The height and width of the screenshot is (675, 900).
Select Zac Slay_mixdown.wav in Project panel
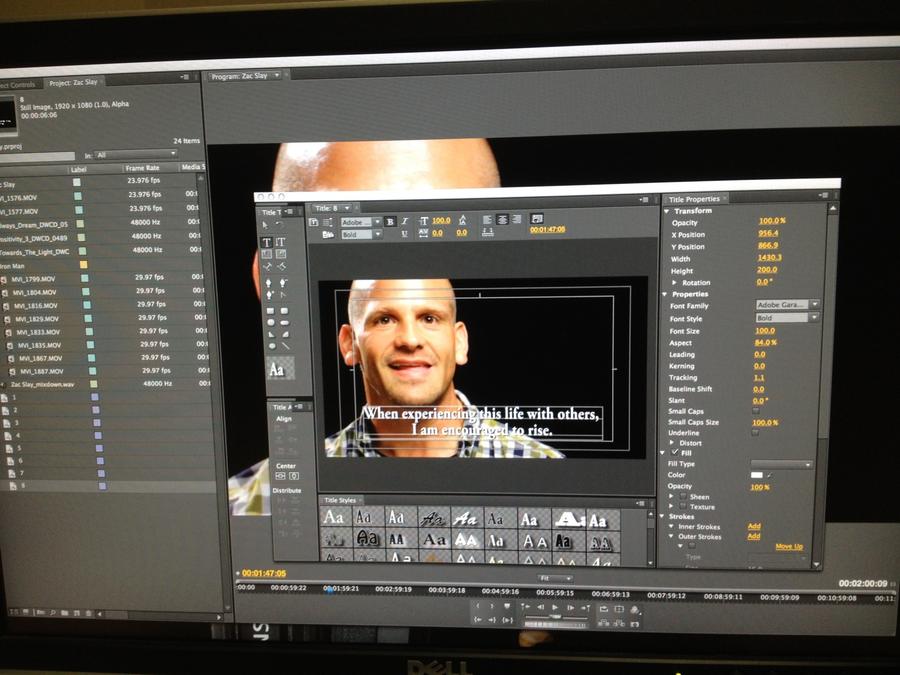pos(42,384)
